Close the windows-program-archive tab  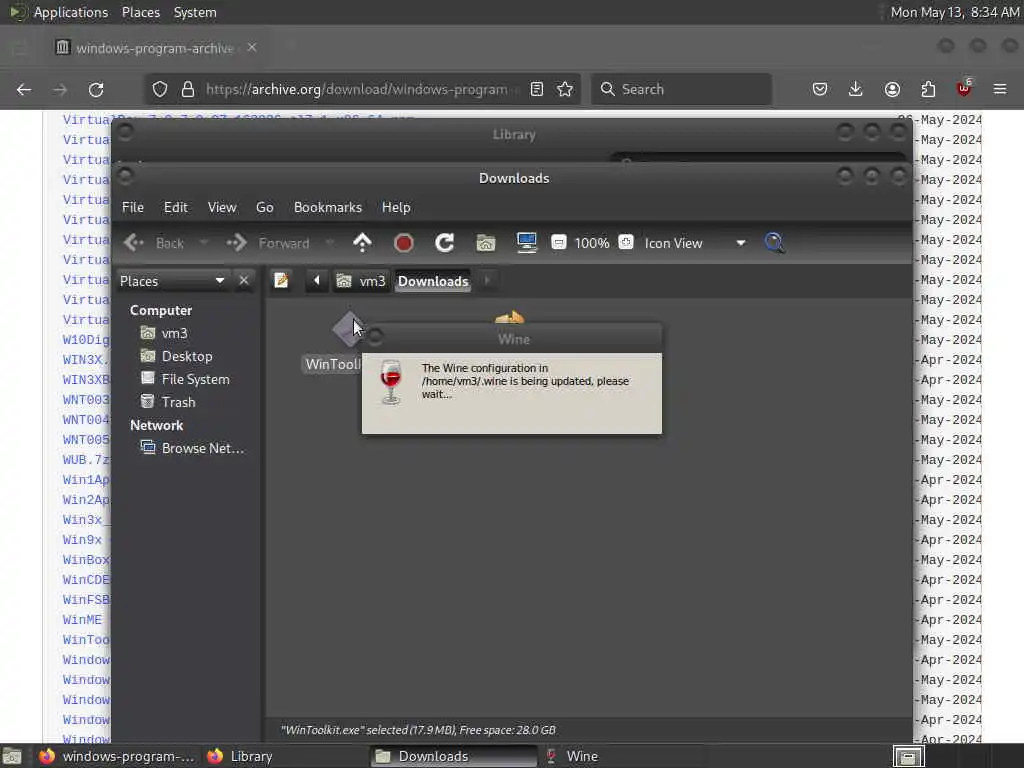point(251,48)
